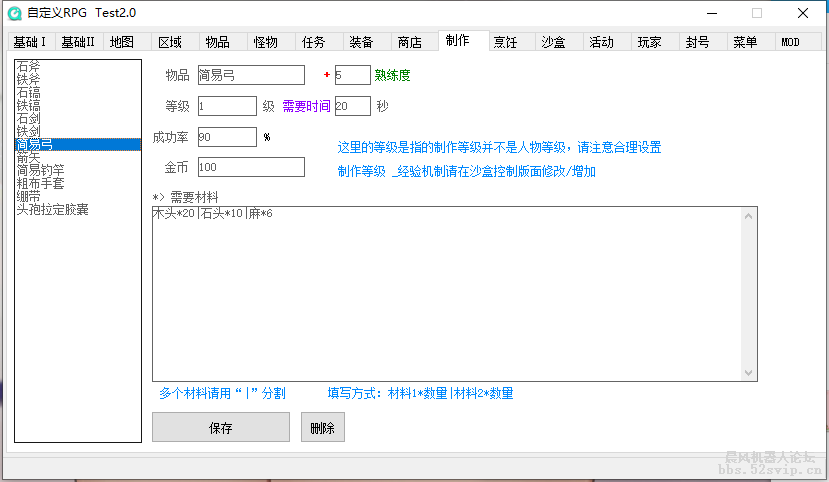Click the 删除 button

[322, 427]
